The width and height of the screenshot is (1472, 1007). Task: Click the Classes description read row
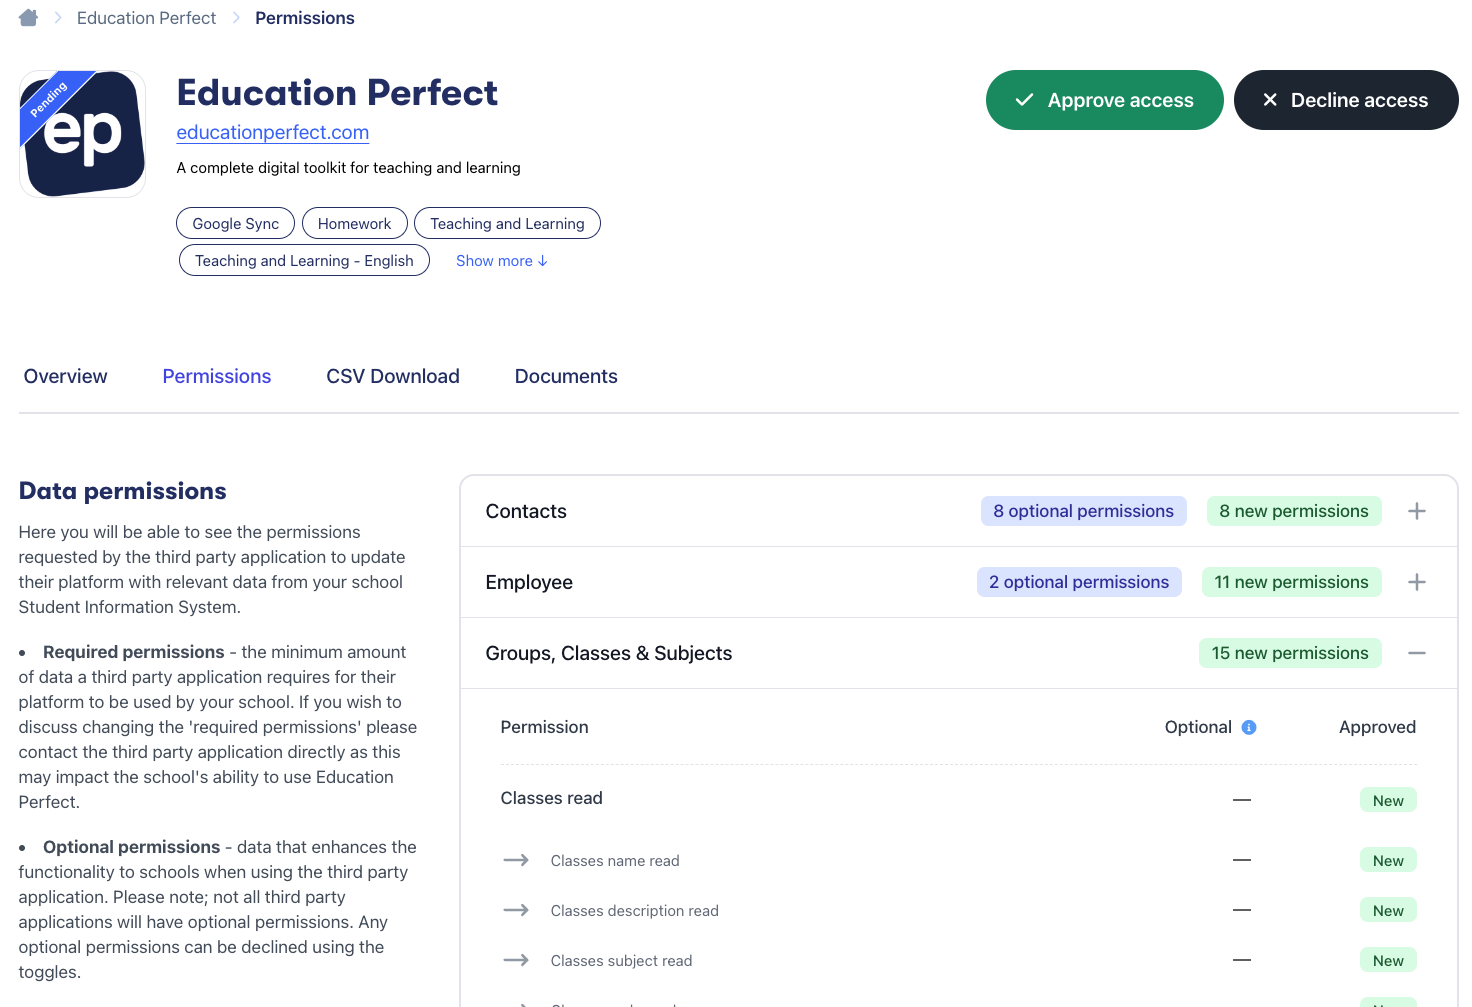pos(958,911)
